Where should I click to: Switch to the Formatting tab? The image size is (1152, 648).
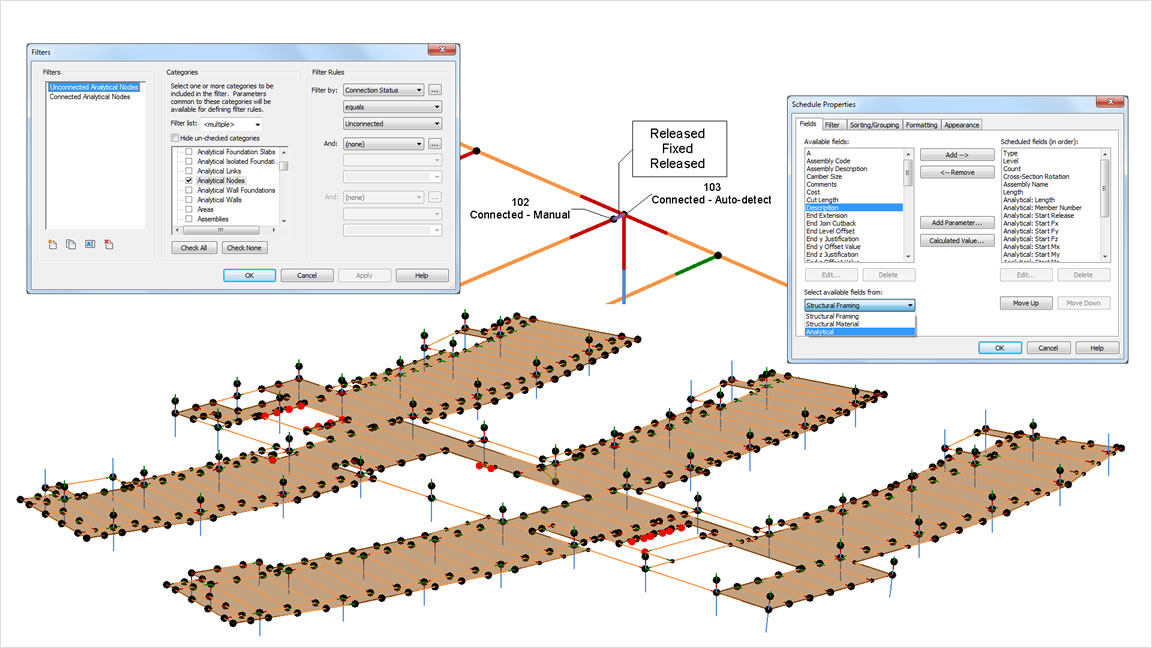[921, 125]
